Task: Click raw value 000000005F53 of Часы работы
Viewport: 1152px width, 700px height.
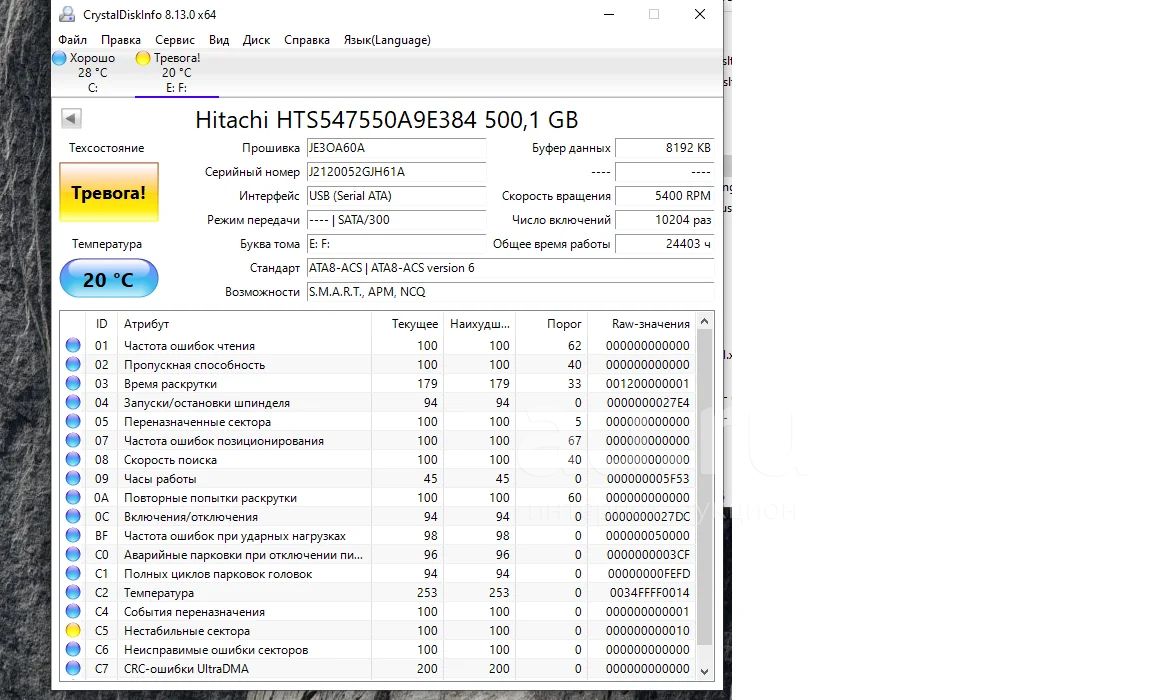Action: point(648,479)
